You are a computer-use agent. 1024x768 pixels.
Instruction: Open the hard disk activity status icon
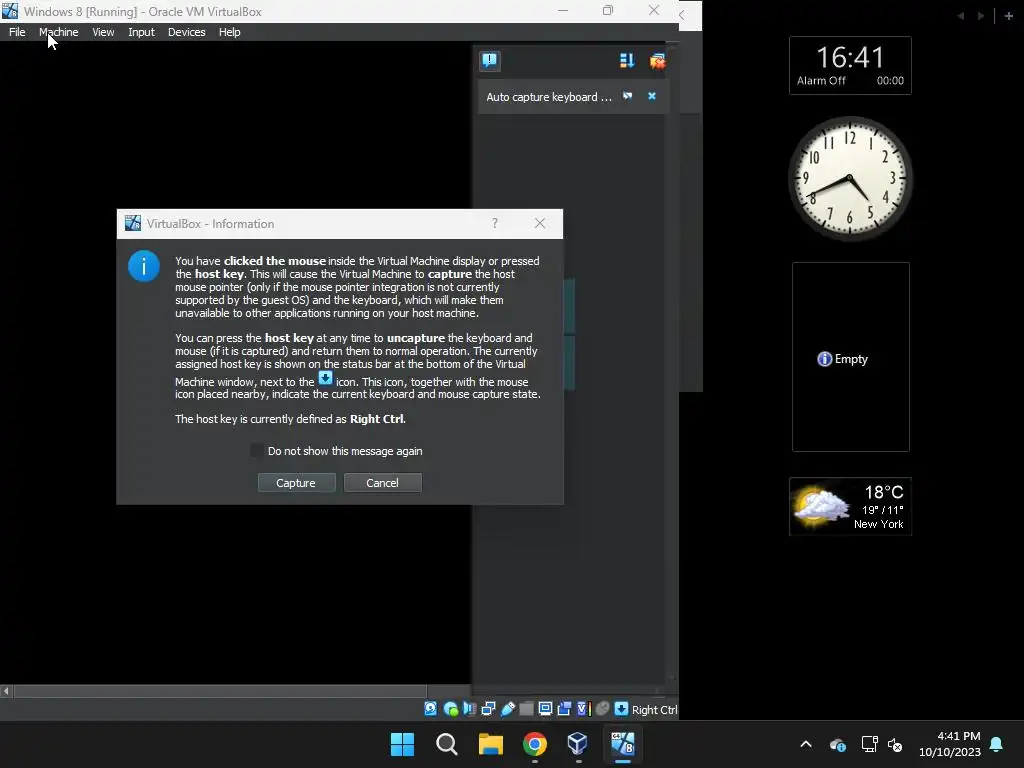[x=430, y=709]
